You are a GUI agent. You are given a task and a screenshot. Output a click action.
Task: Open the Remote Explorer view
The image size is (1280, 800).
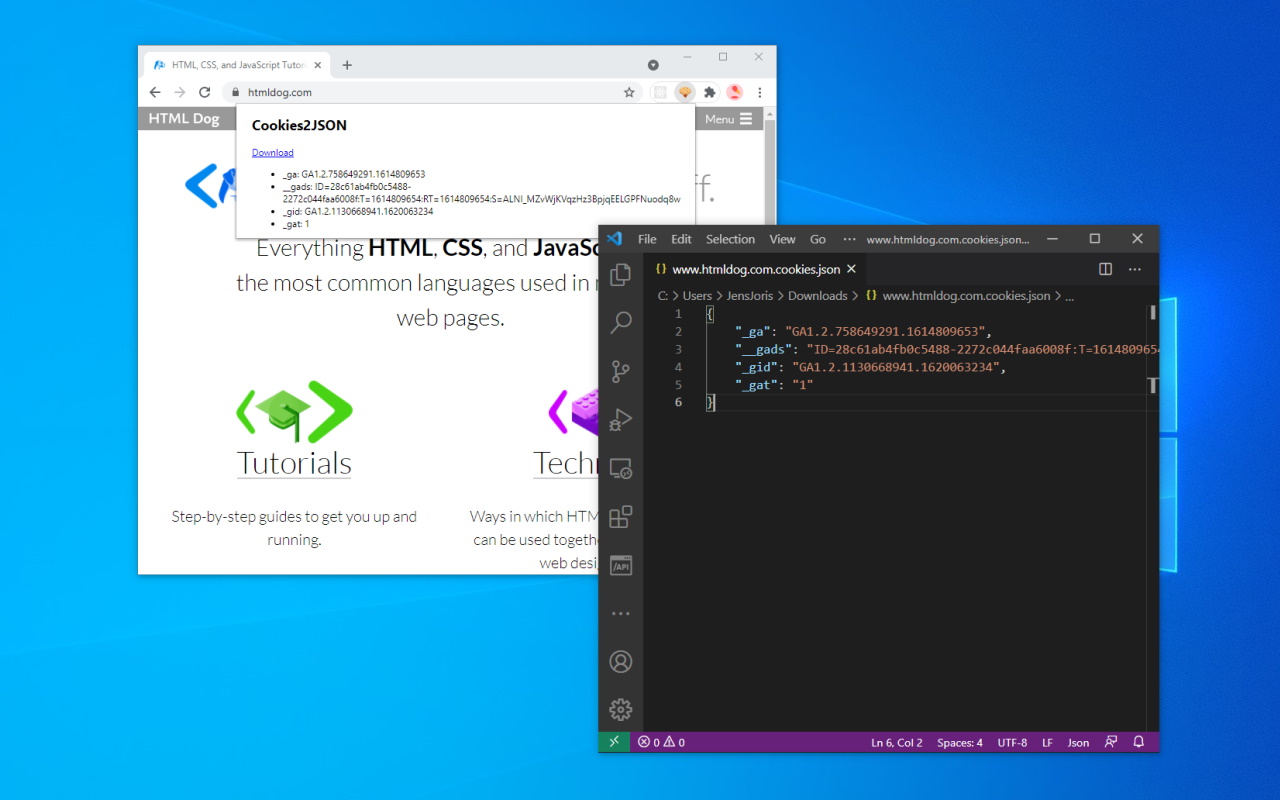(621, 468)
